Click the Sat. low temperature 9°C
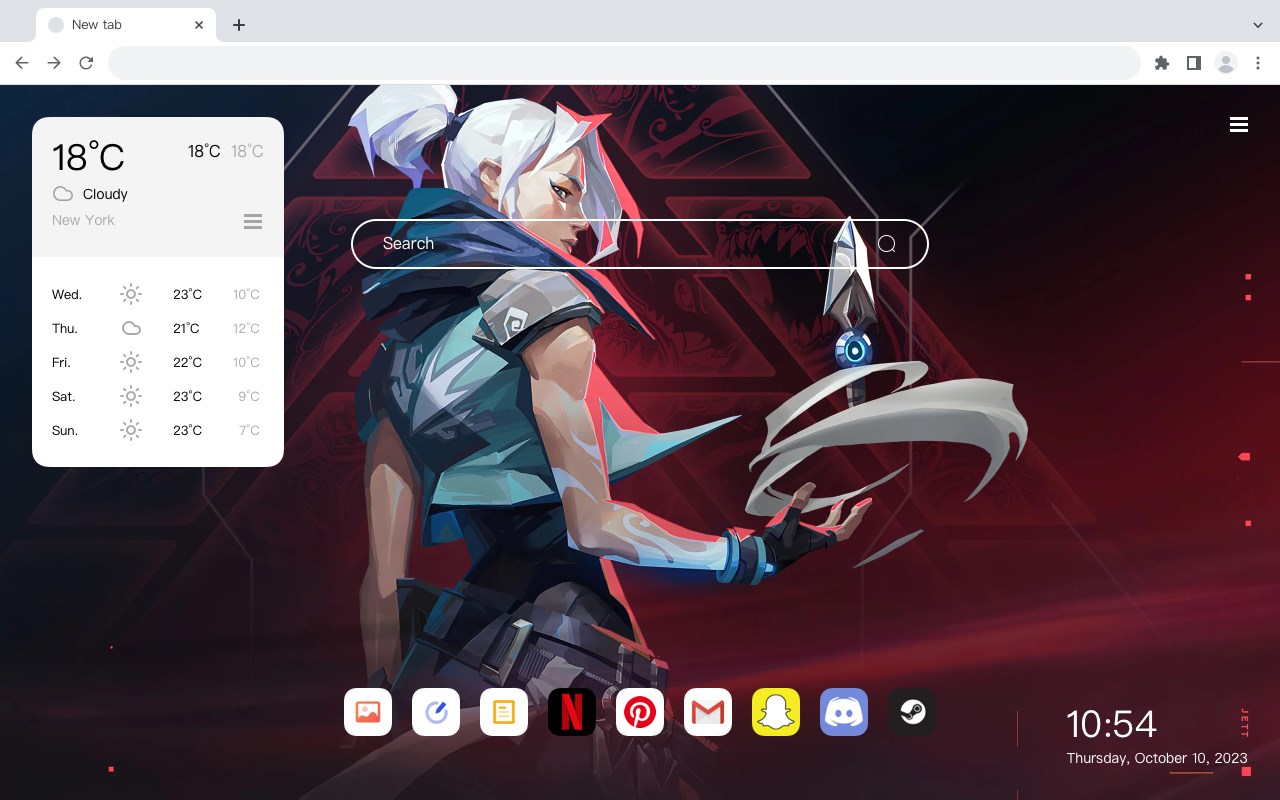The image size is (1280, 800). click(249, 396)
